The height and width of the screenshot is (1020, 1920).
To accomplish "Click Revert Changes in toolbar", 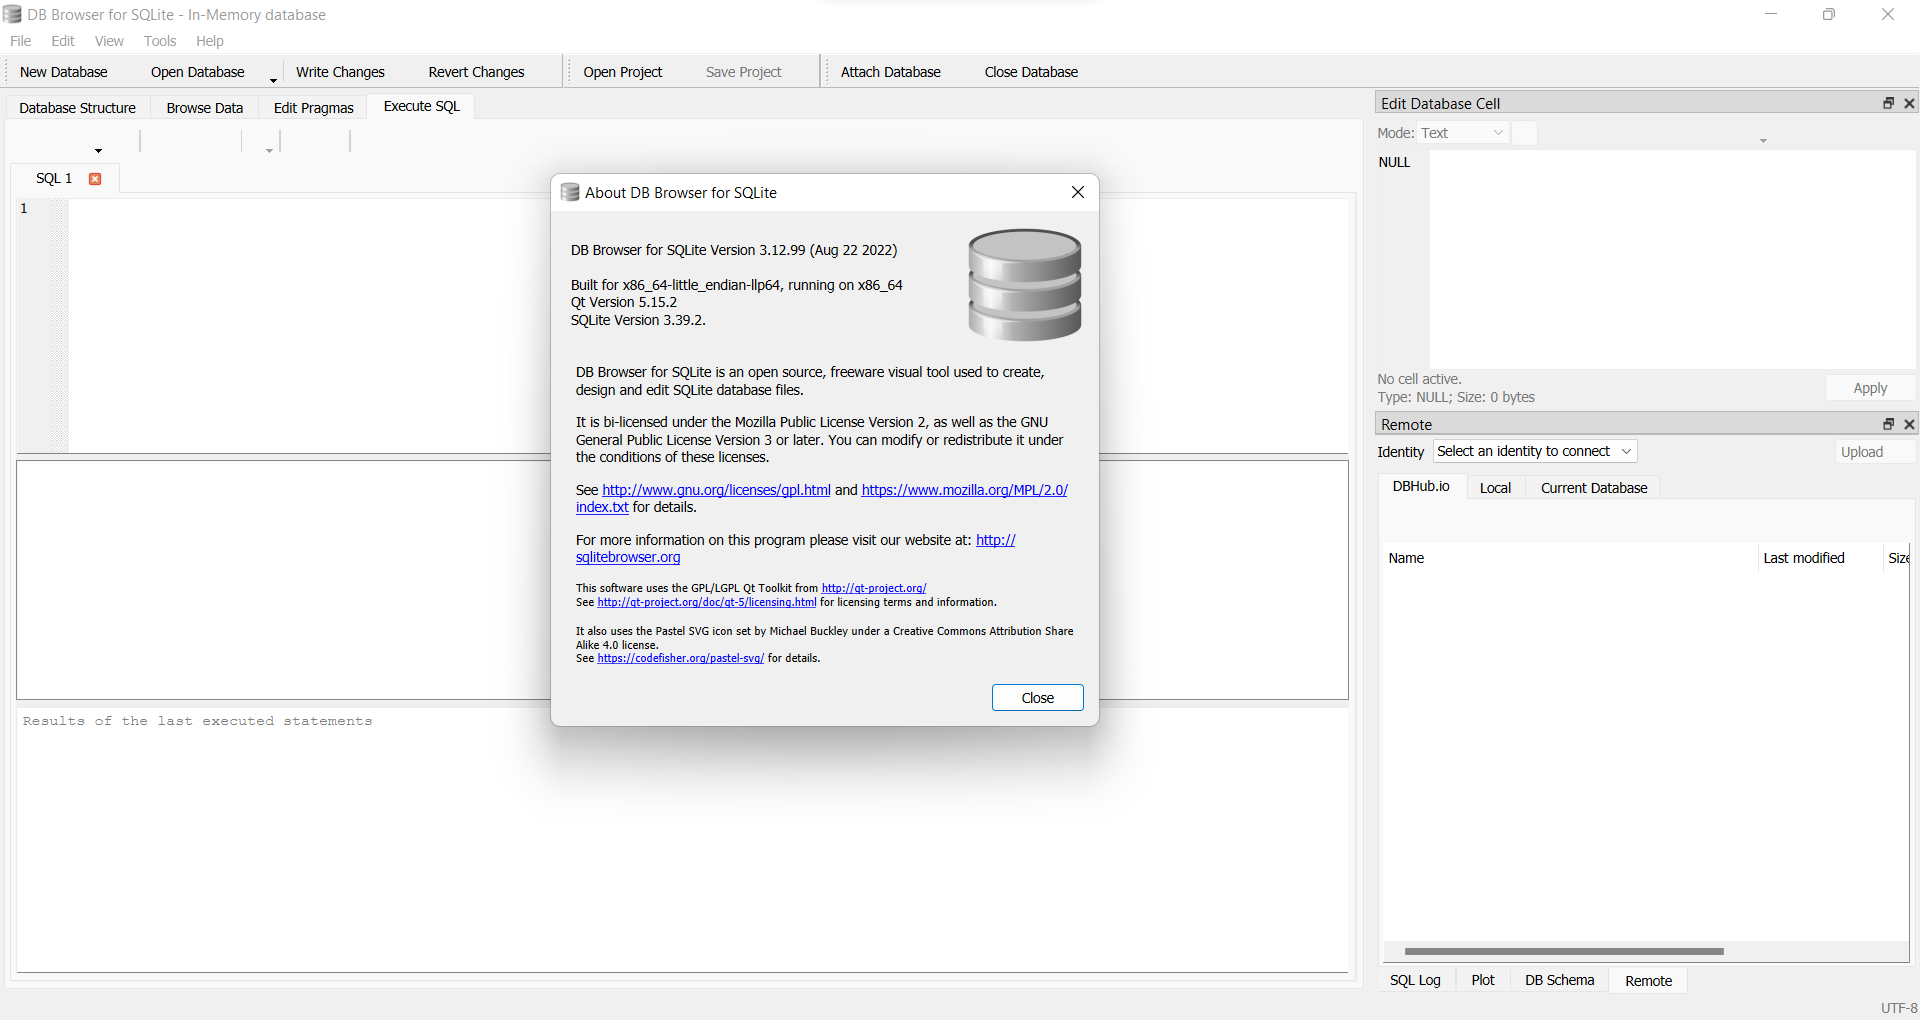I will (476, 72).
